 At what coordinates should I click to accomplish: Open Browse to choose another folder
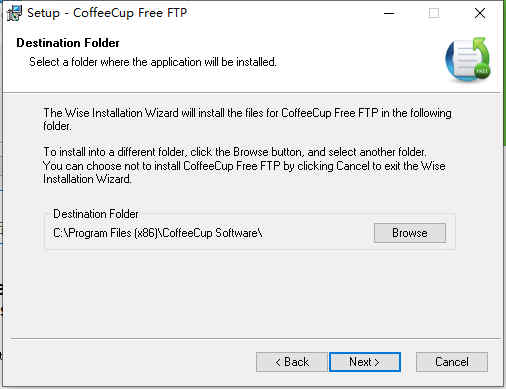410,233
